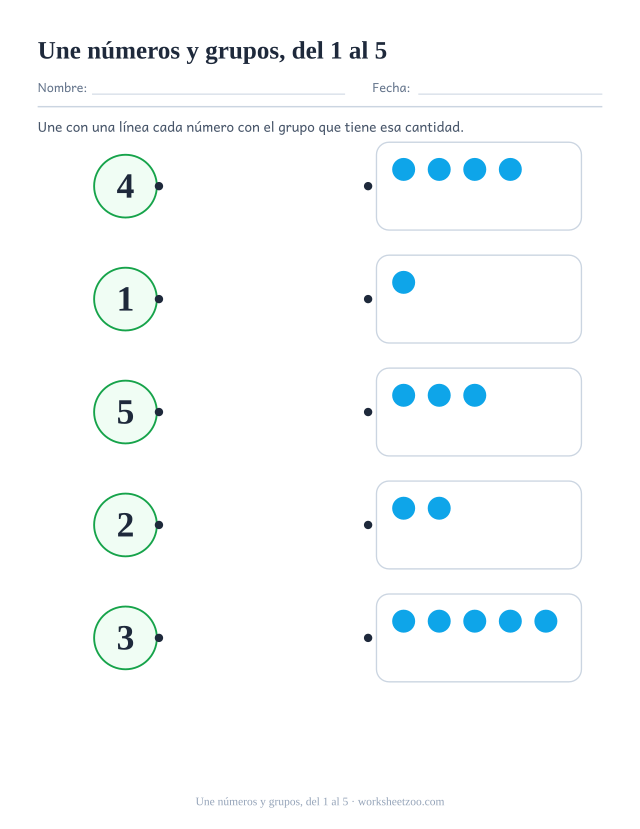Viewport: 640px width, 829px height.
Task: Click the box containing four blue dots
Action: click(479, 186)
